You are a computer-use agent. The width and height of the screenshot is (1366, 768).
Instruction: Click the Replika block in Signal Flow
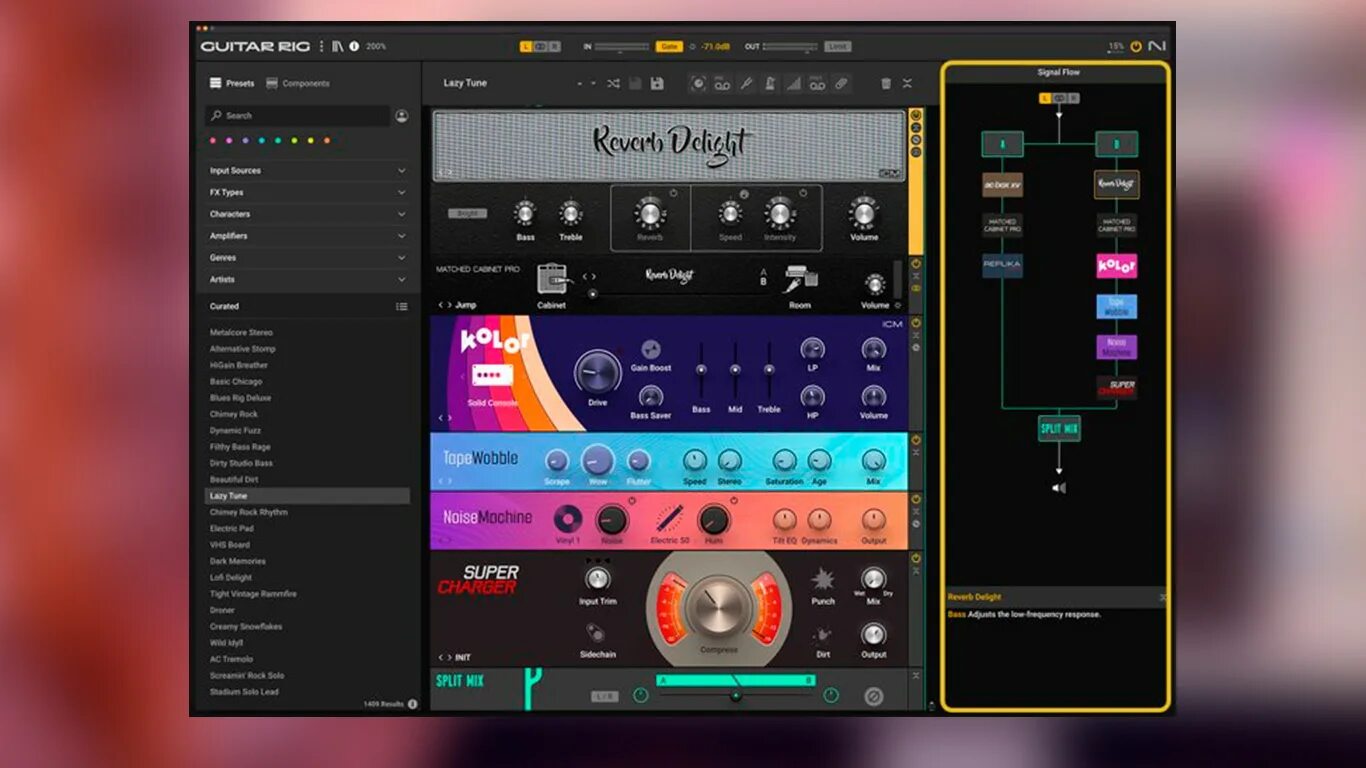point(1002,266)
